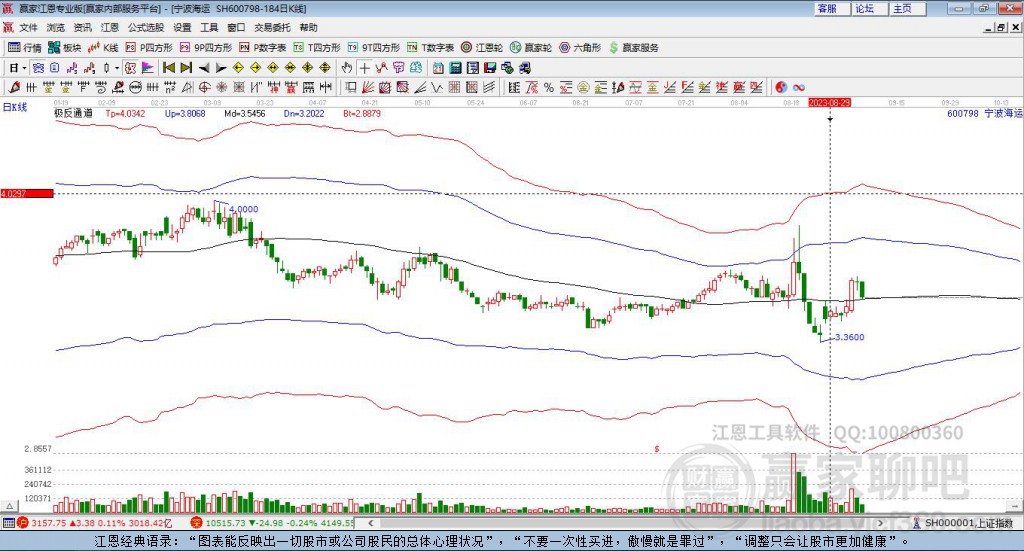The image size is (1024, 551).
Task: Jump to the last bar icon
Action: coord(186,68)
